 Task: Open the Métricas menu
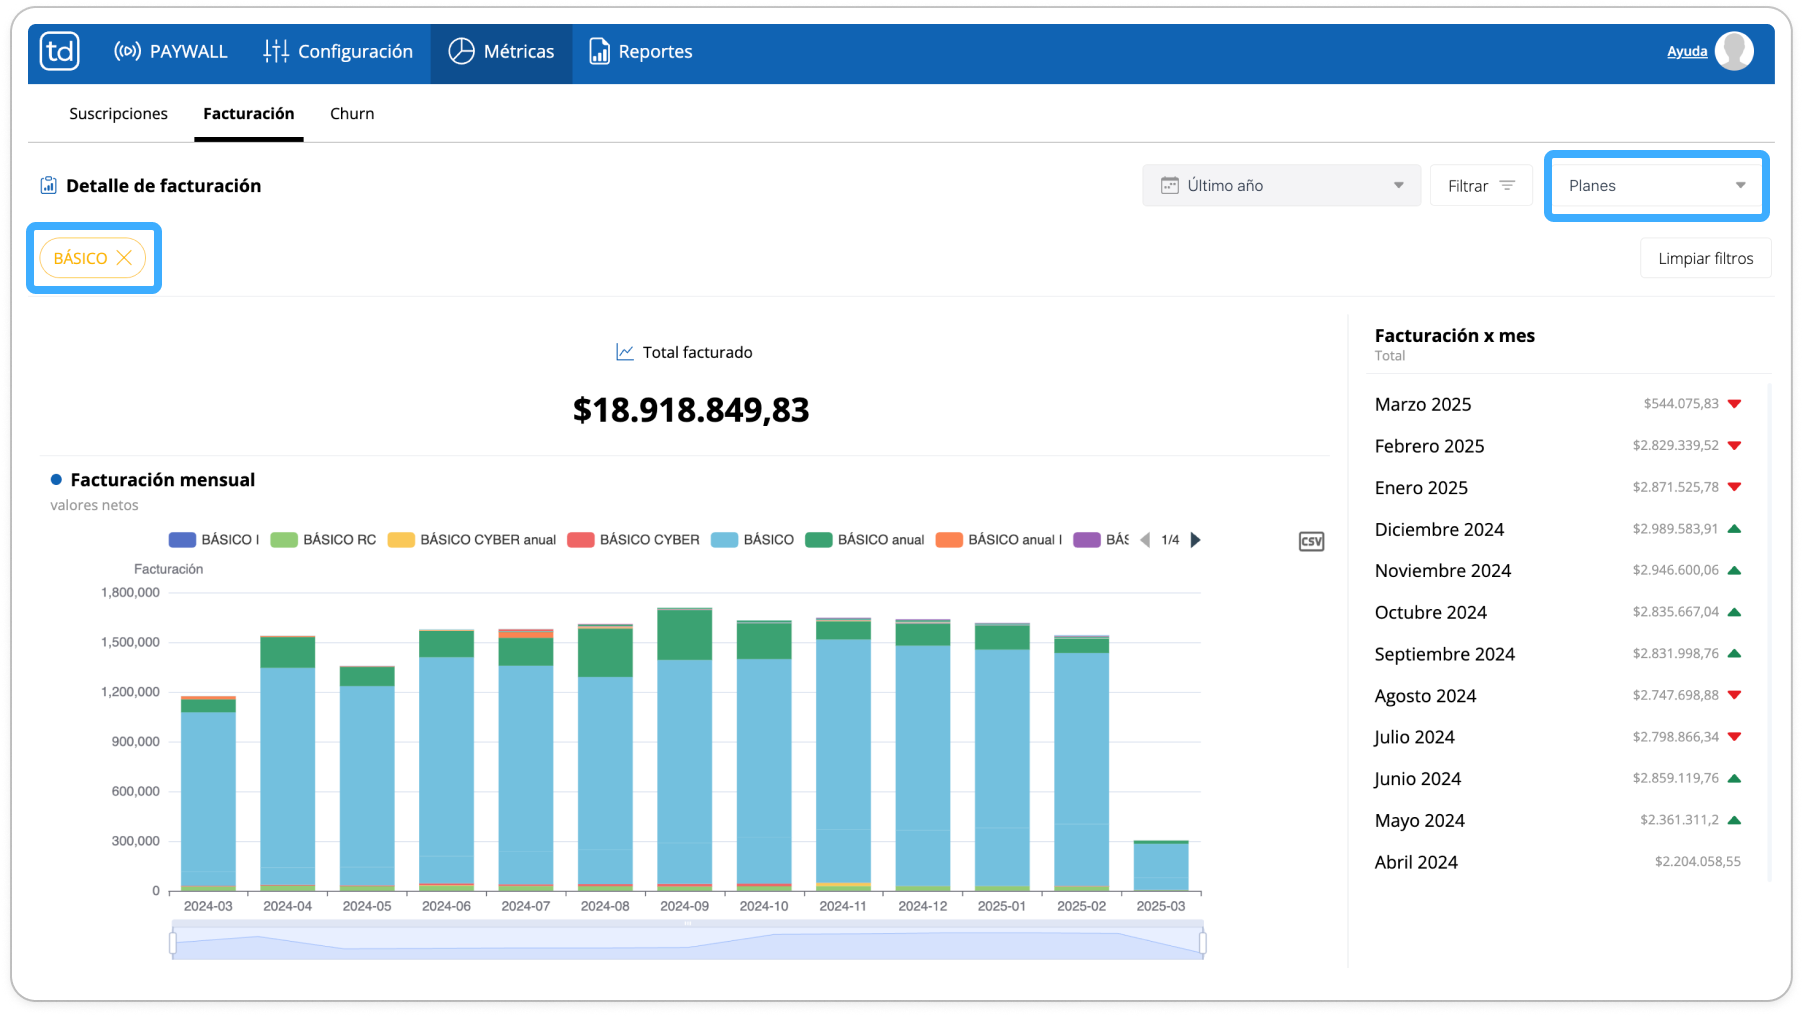click(501, 52)
